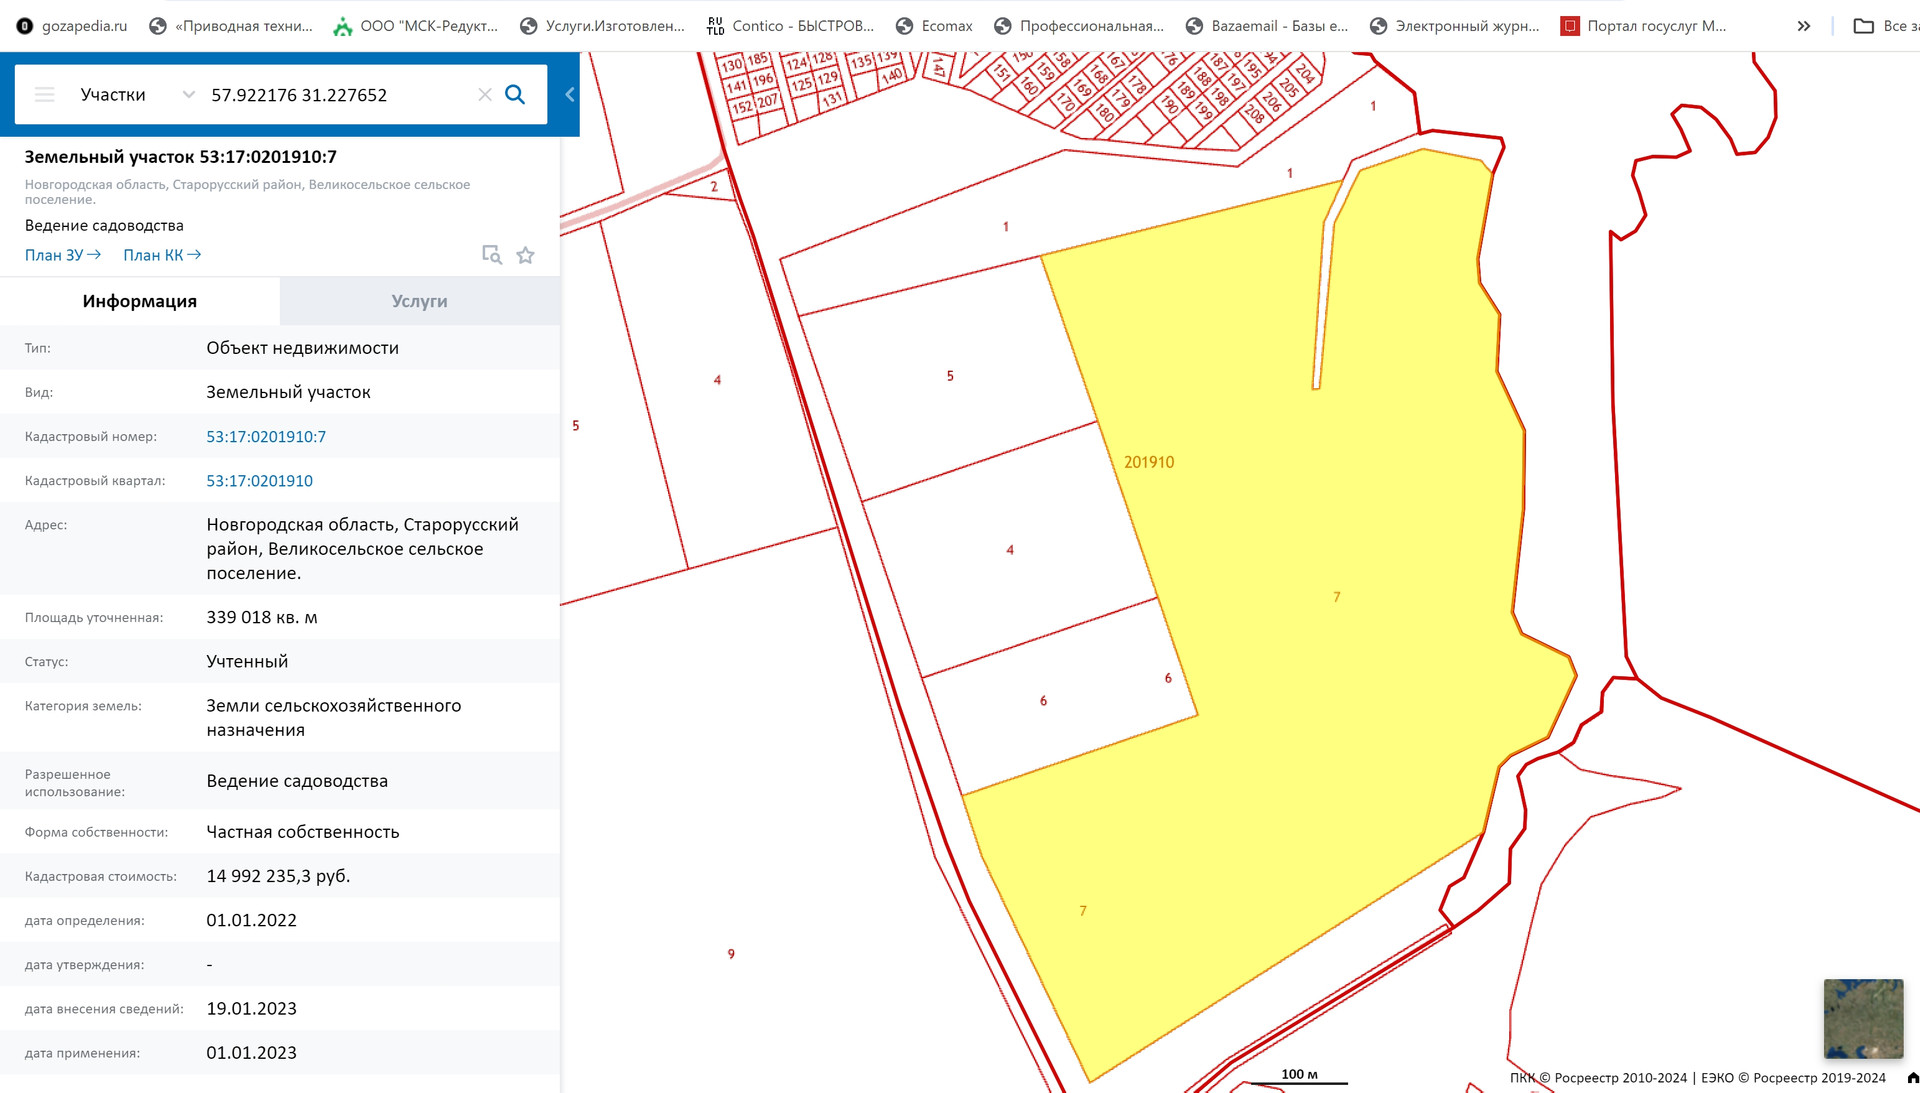Open the План ЗУ link
The image size is (1920, 1093).
pyautogui.click(x=62, y=255)
